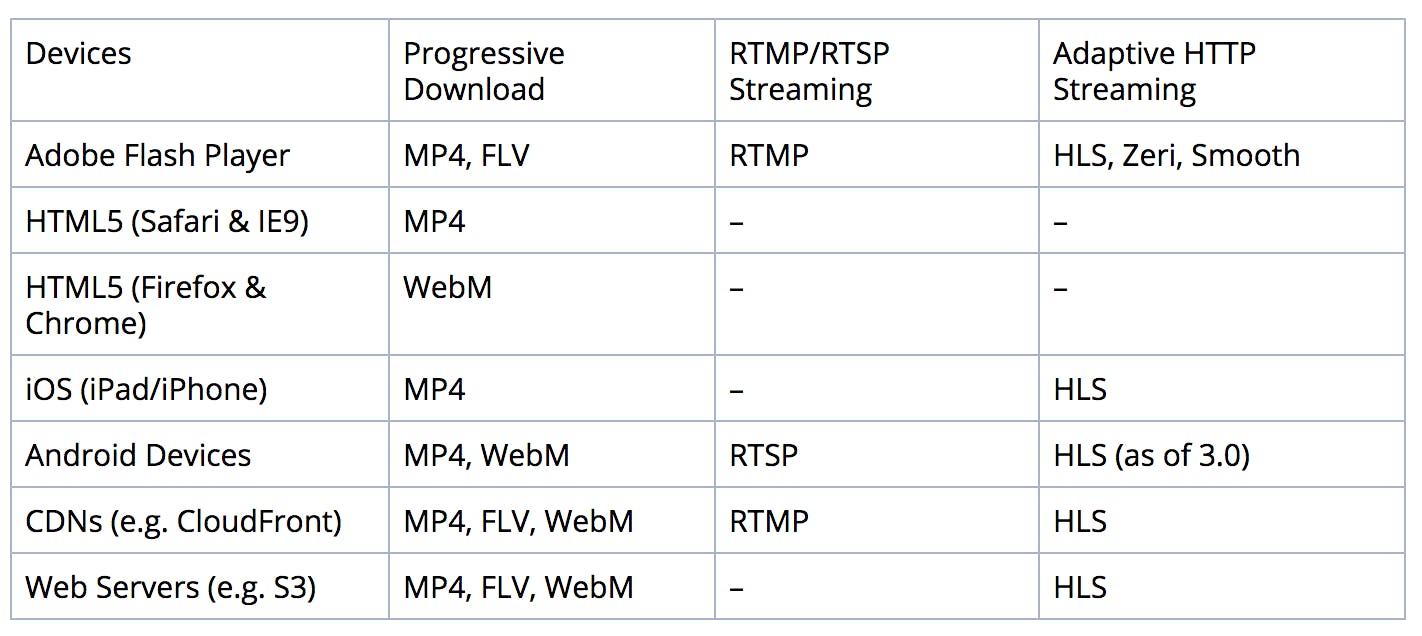Click the HLS cell in the iOS row
This screenshot has height=636, width=1422.
1222,389
